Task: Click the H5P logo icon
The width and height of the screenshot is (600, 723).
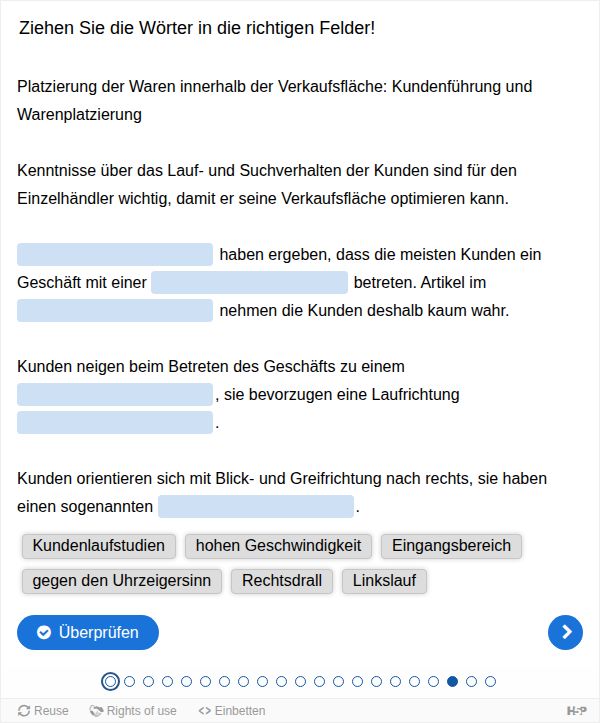Action: 576,711
